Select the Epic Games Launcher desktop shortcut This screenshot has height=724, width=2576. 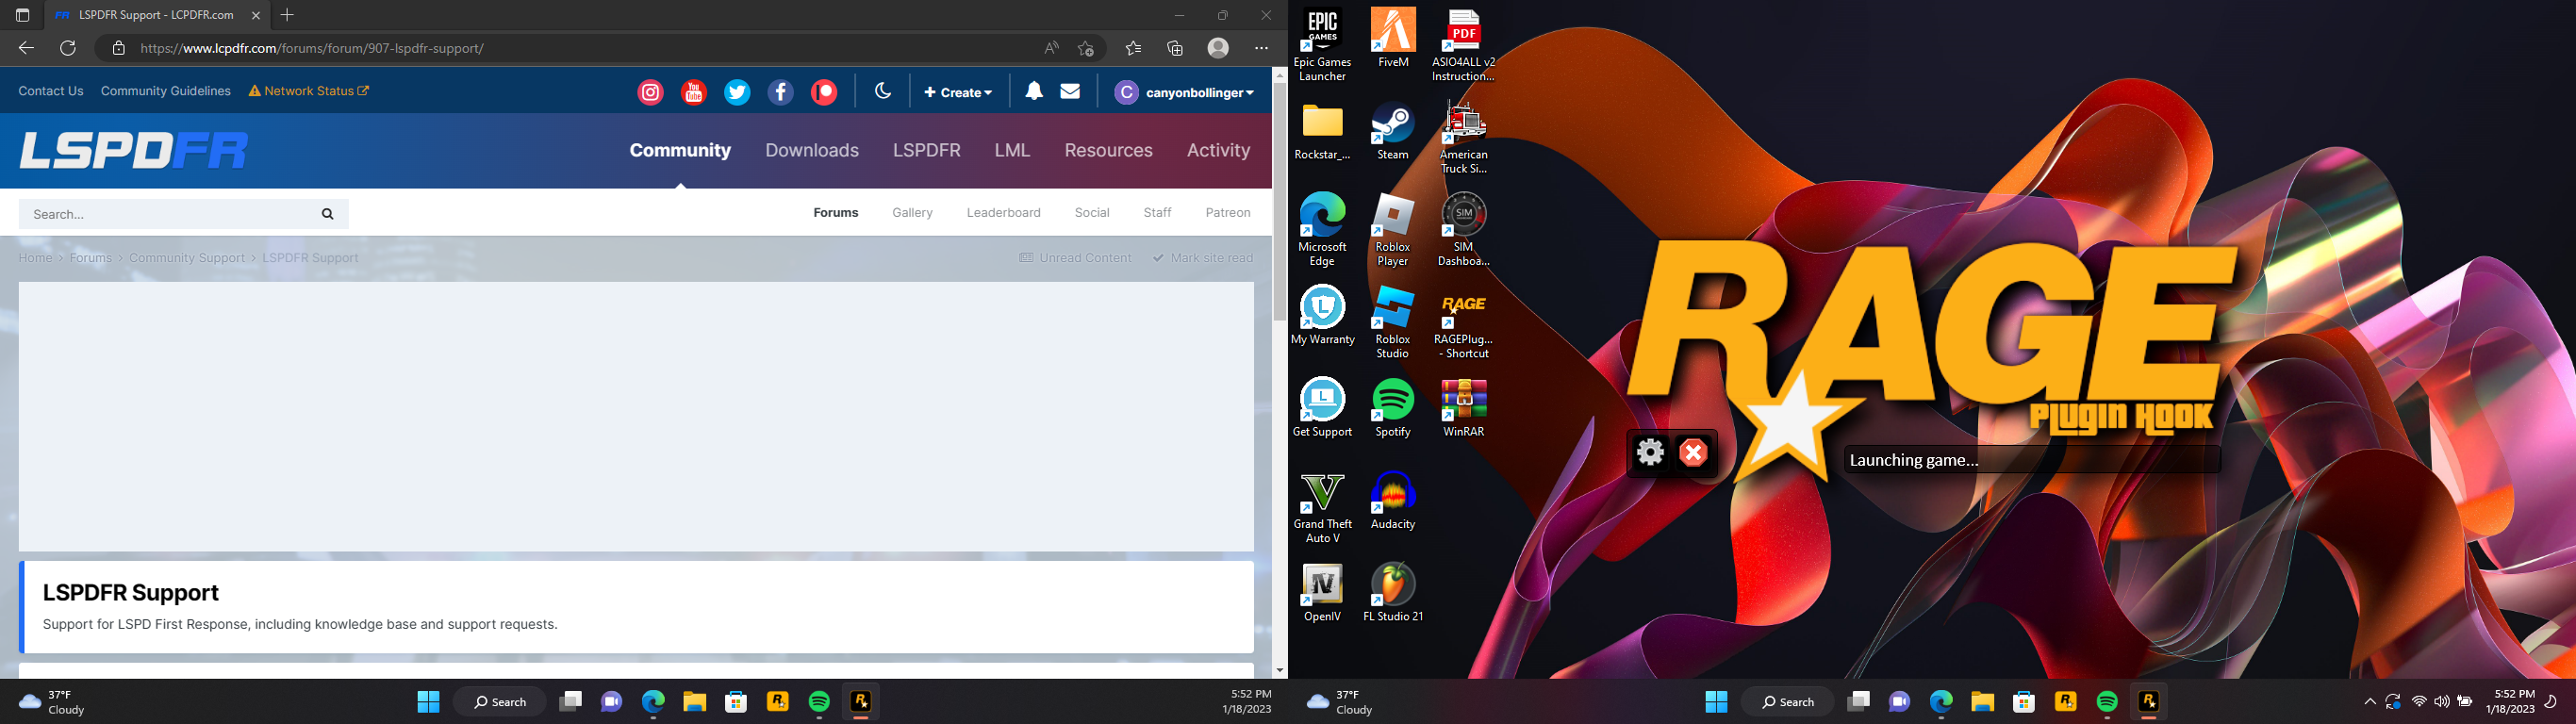pos(1322,46)
